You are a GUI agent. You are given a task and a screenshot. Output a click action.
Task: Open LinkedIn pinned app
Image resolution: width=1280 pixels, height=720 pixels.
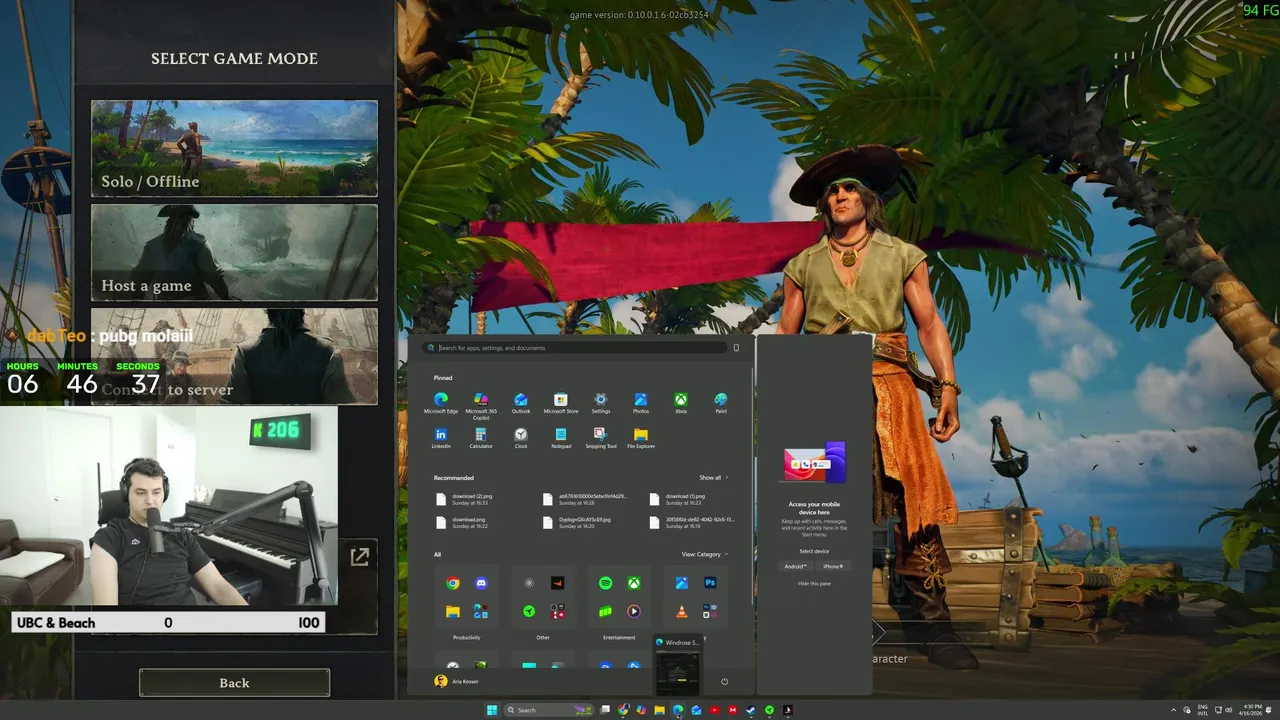click(x=441, y=438)
